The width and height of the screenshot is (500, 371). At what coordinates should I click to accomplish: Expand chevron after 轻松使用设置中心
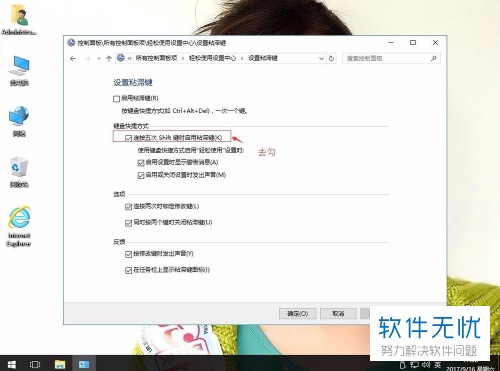coord(242,58)
